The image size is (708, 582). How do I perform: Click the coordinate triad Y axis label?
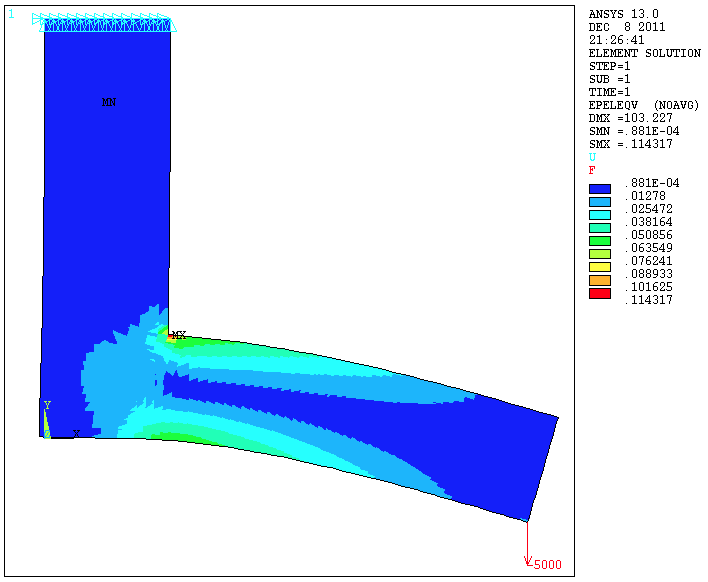point(47,405)
